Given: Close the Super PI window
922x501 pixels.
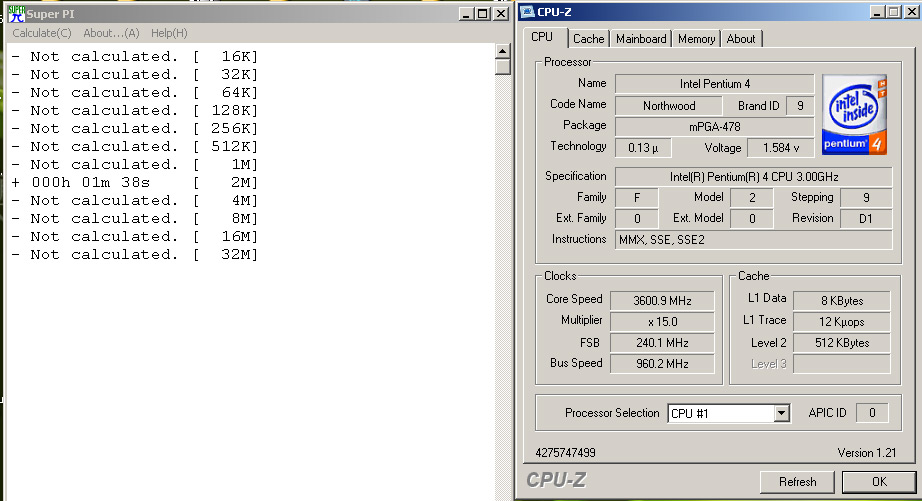Looking at the screenshot, I should click(500, 14).
